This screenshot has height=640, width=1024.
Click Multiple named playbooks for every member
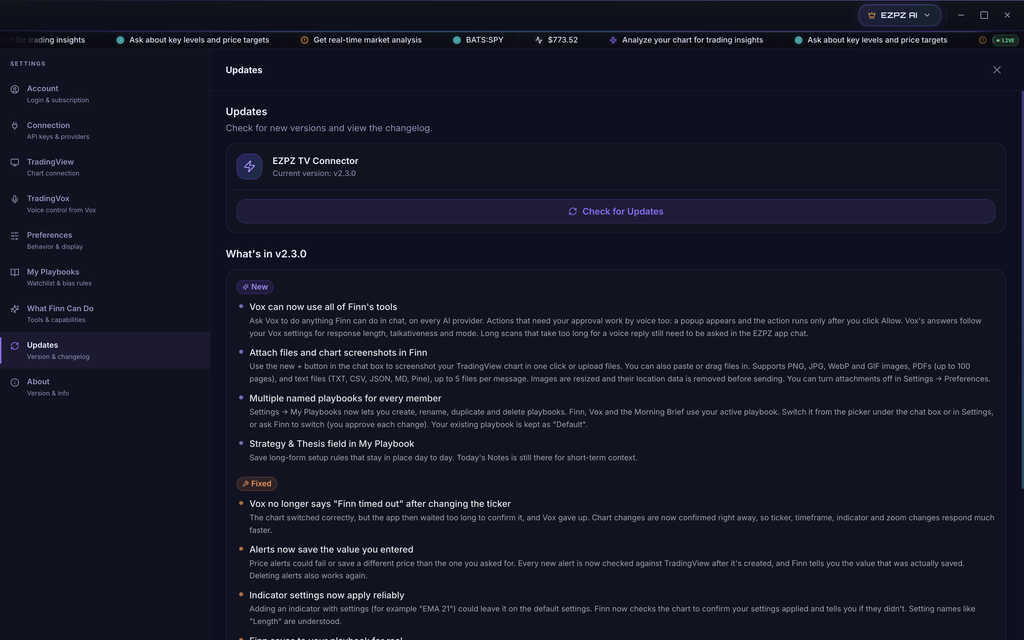[345, 398]
